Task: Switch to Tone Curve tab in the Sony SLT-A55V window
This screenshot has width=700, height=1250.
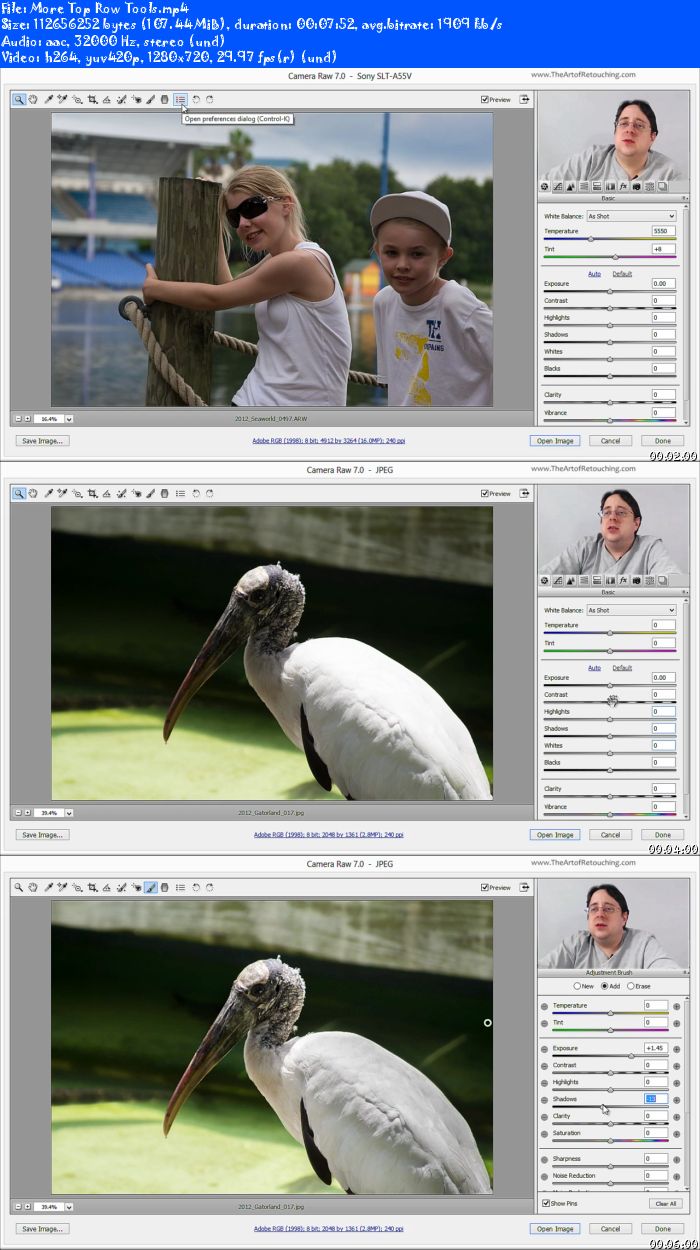Action: point(558,186)
